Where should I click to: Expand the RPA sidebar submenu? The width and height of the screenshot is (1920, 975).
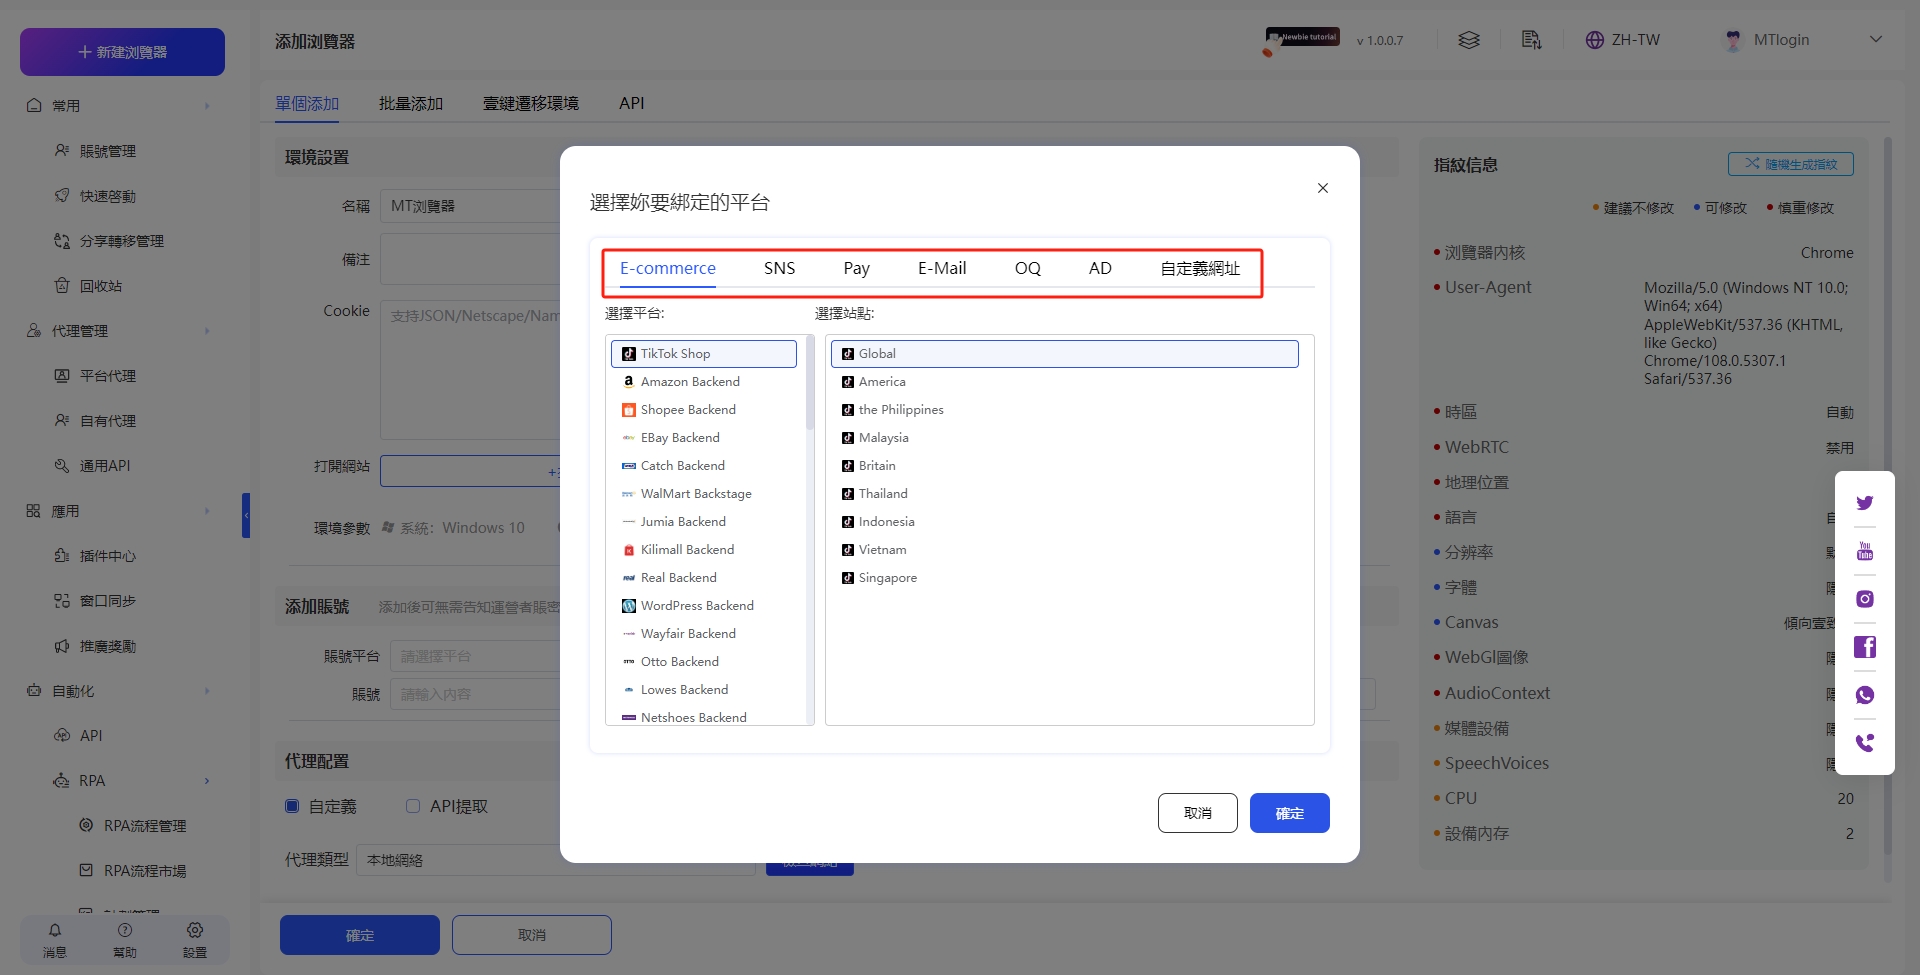[x=207, y=781]
